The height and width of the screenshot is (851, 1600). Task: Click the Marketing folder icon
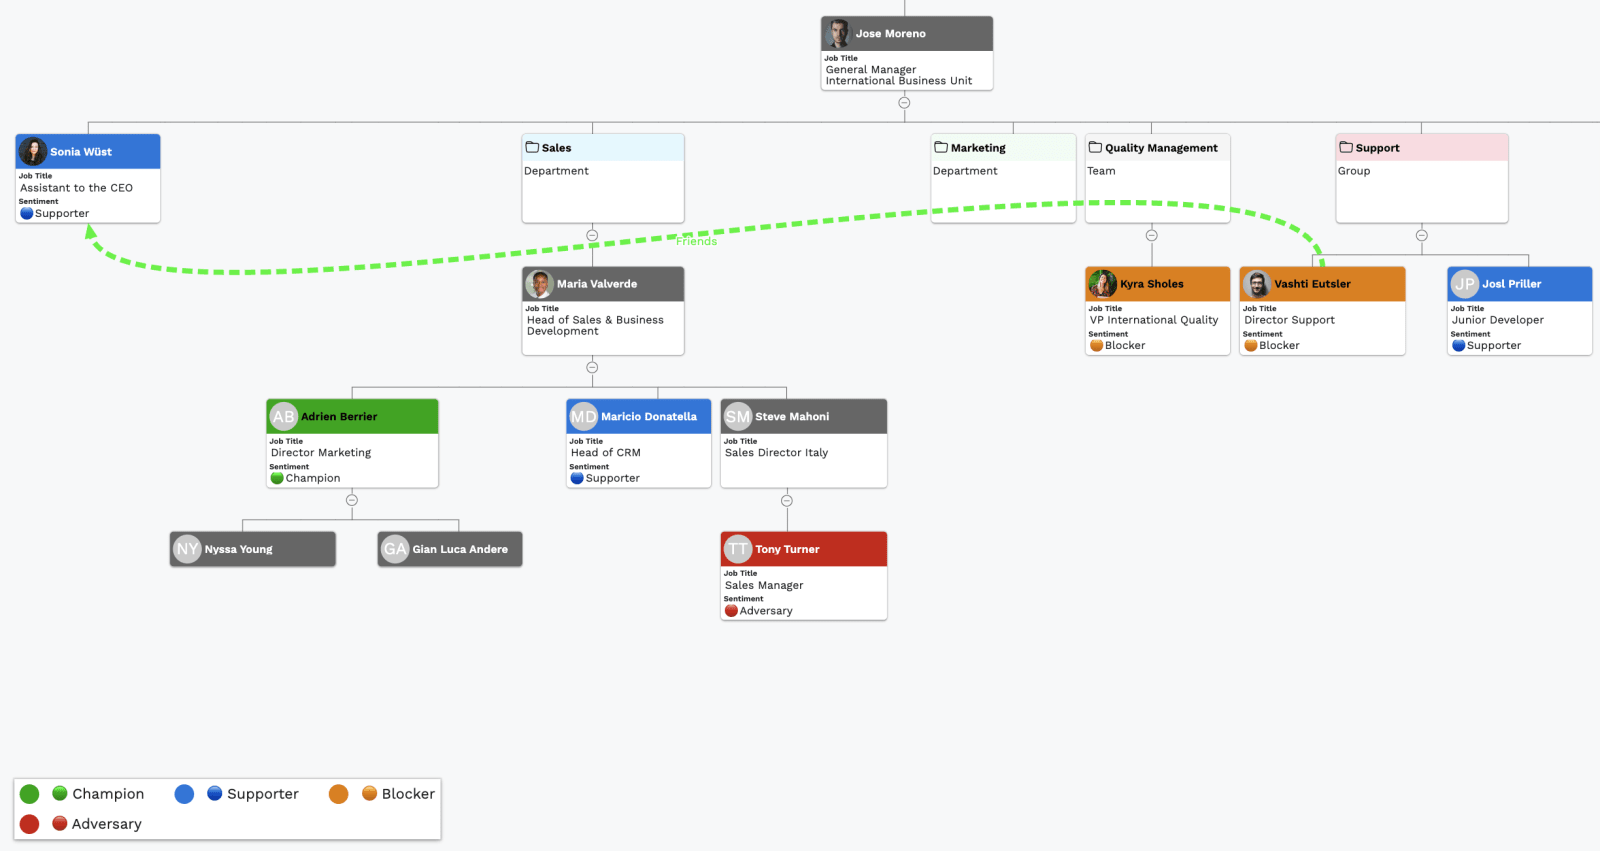[x=941, y=147]
